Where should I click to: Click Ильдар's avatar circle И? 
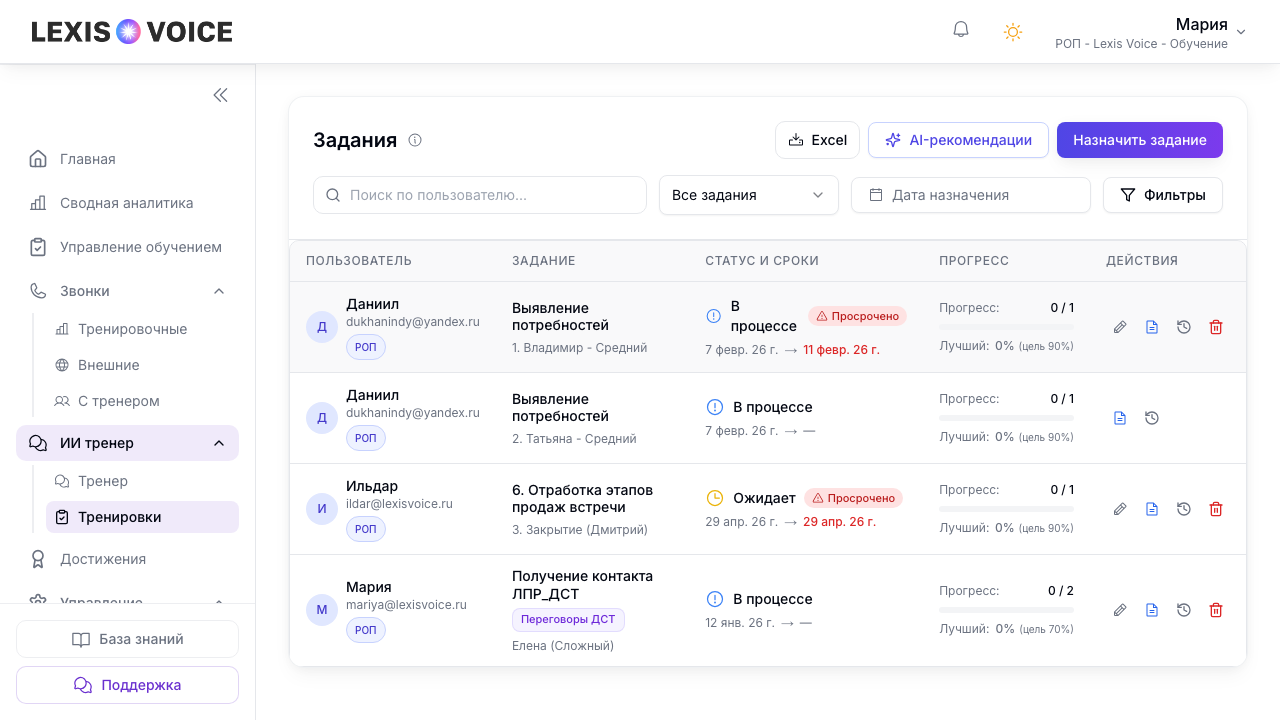[322, 509]
